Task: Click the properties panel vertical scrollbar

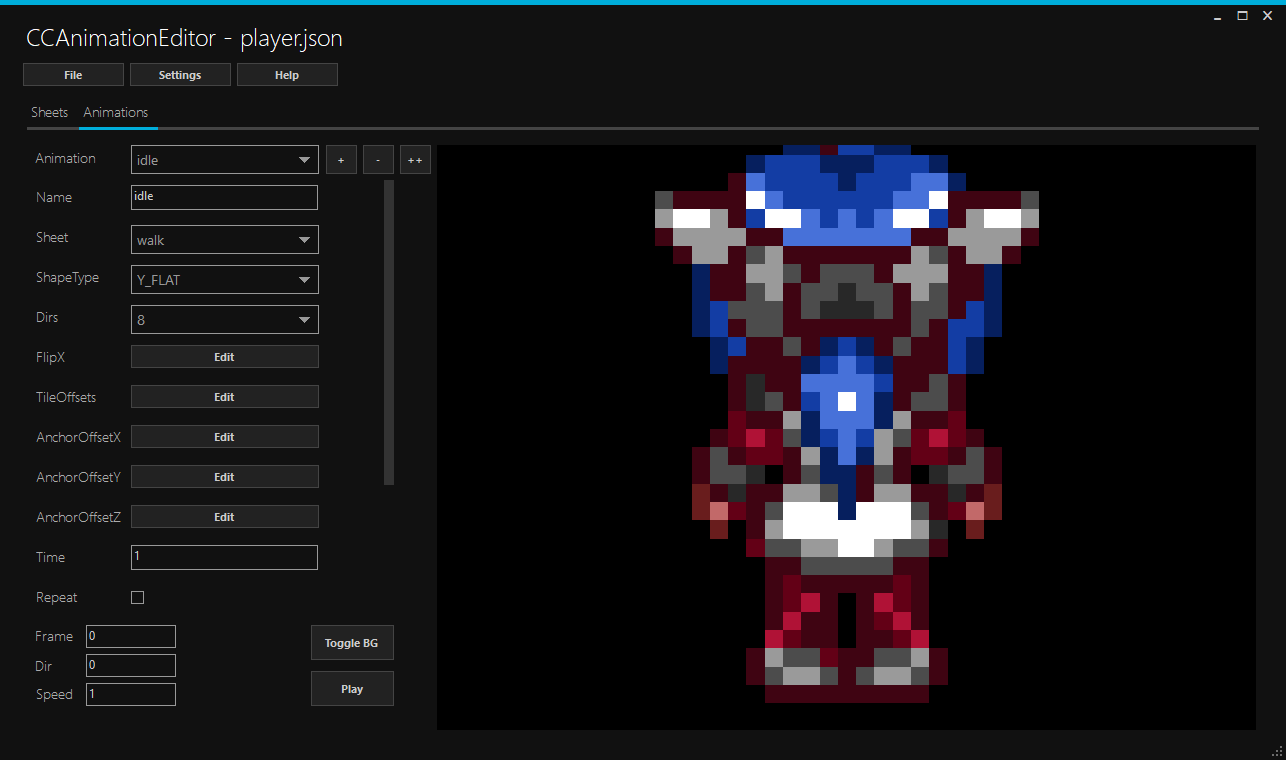Action: click(x=389, y=332)
